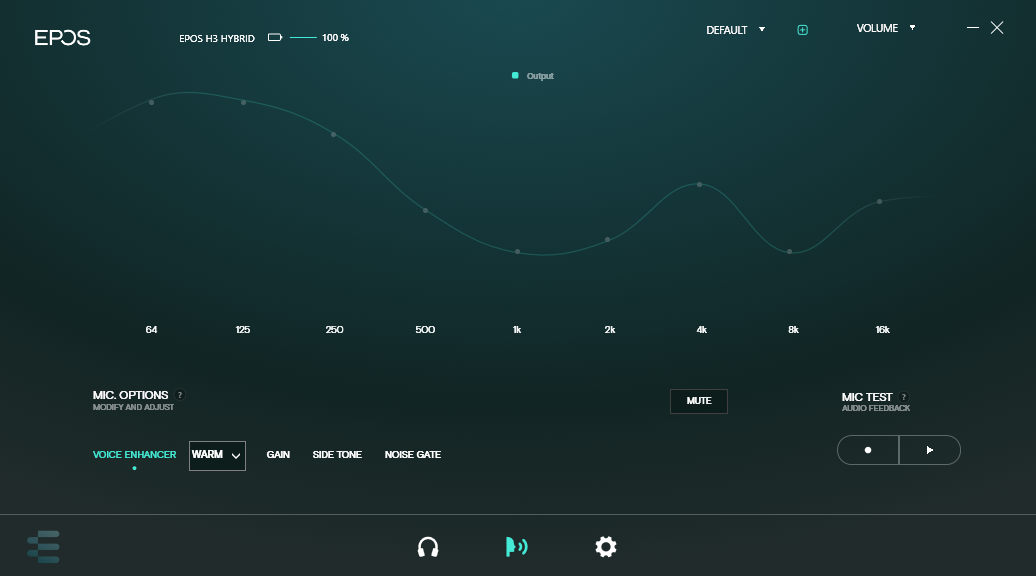Add a new preset with plus icon
Image resolution: width=1036 pixels, height=576 pixels.
[802, 30]
